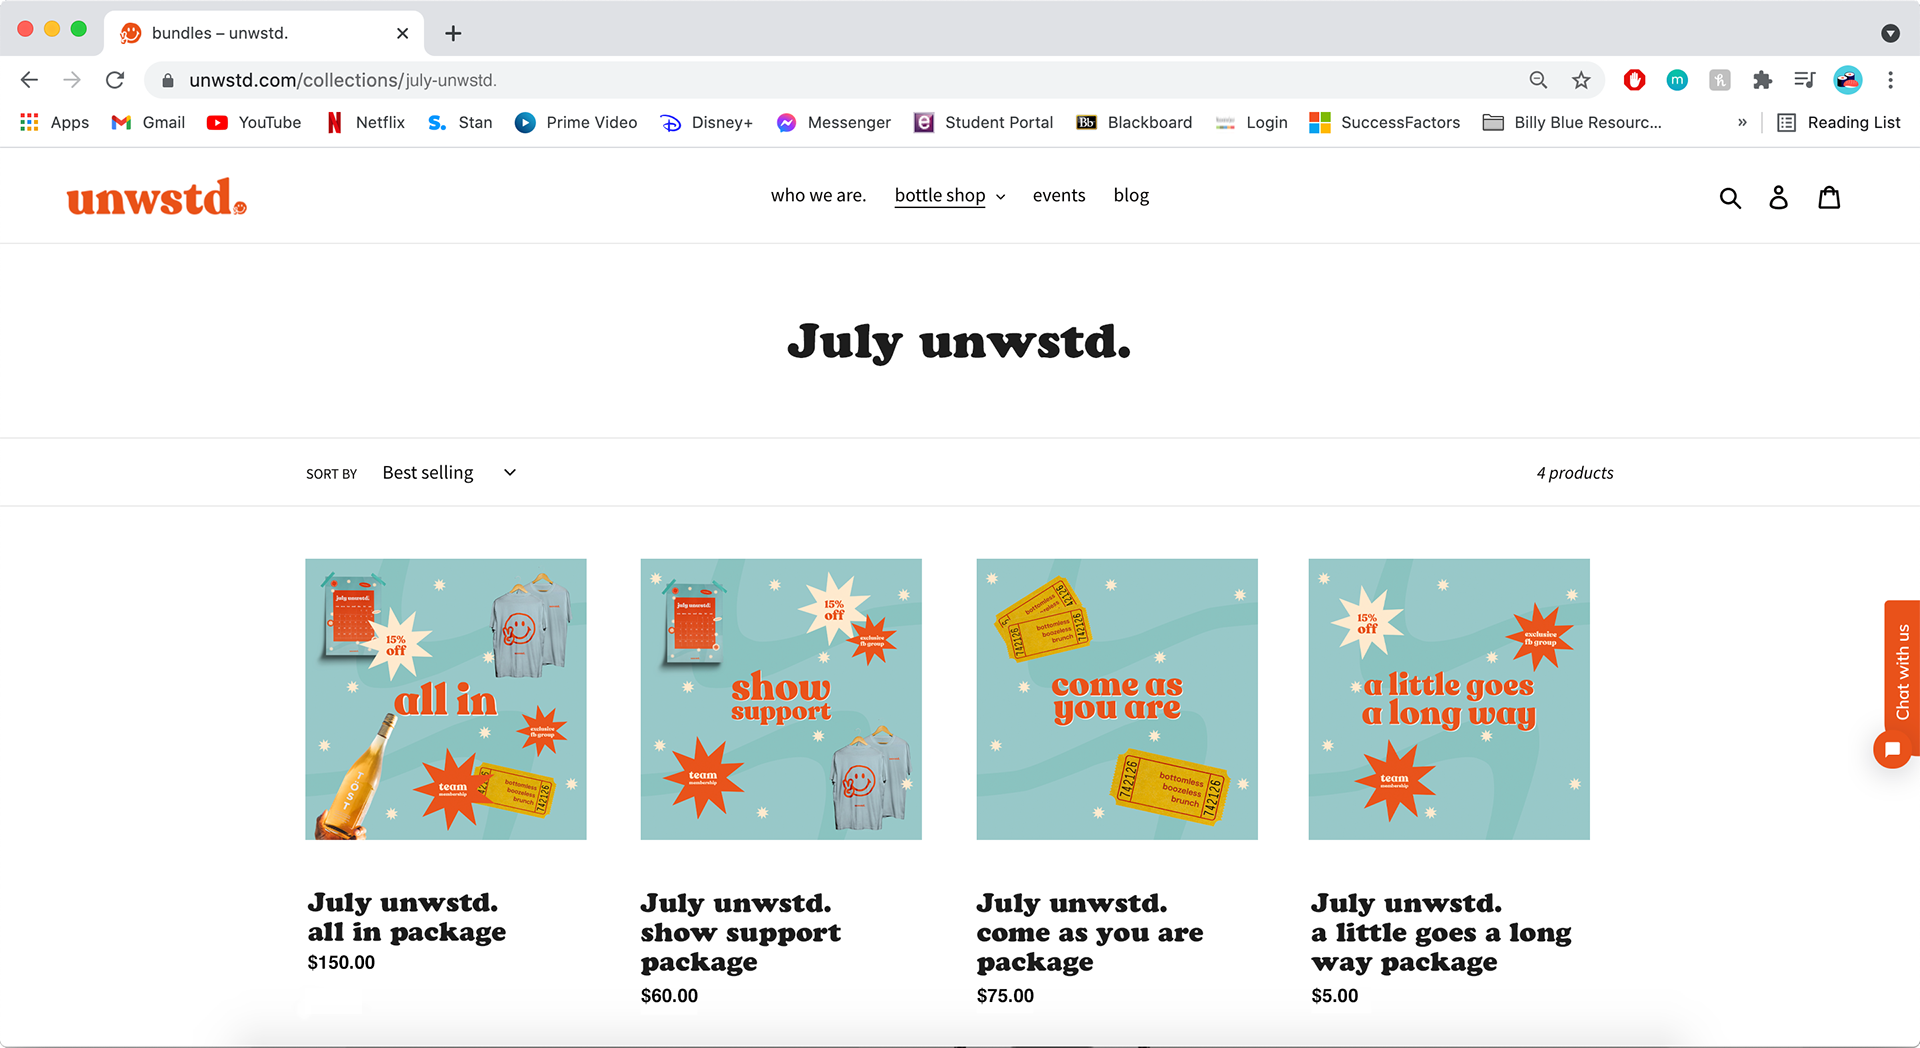Open the all in package image
Image resolution: width=1920 pixels, height=1048 pixels.
pyautogui.click(x=446, y=699)
